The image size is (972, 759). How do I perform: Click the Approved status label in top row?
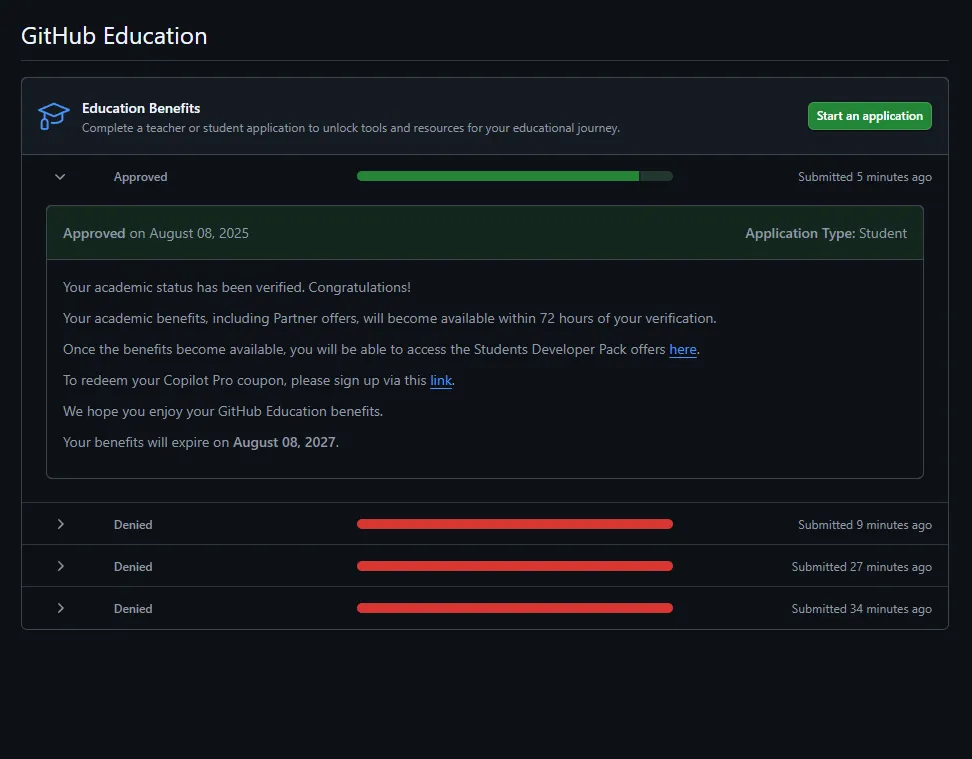140,177
